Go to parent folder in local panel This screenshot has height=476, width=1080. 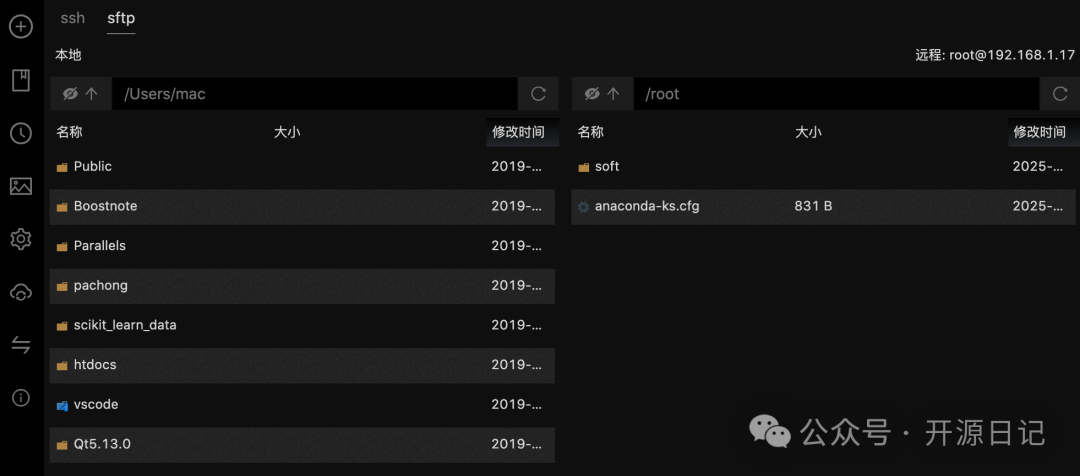92,94
